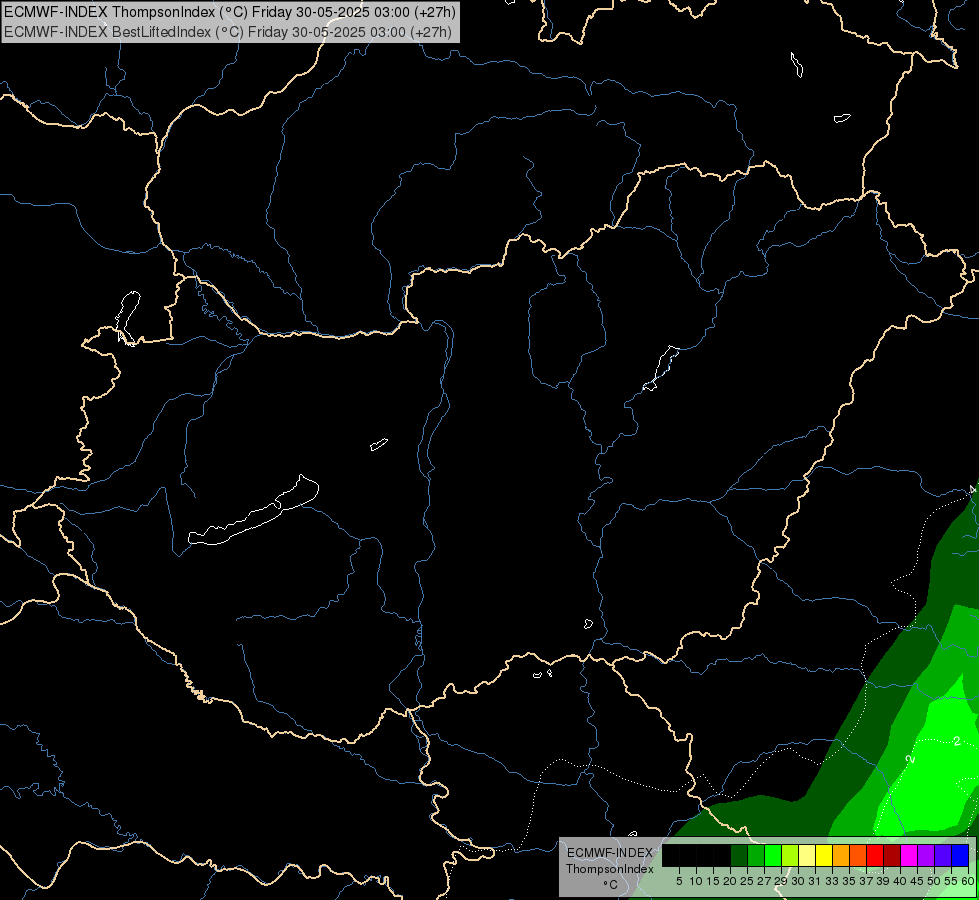Select the blue 55-60 legend swatch
The height and width of the screenshot is (900, 979).
point(960,855)
